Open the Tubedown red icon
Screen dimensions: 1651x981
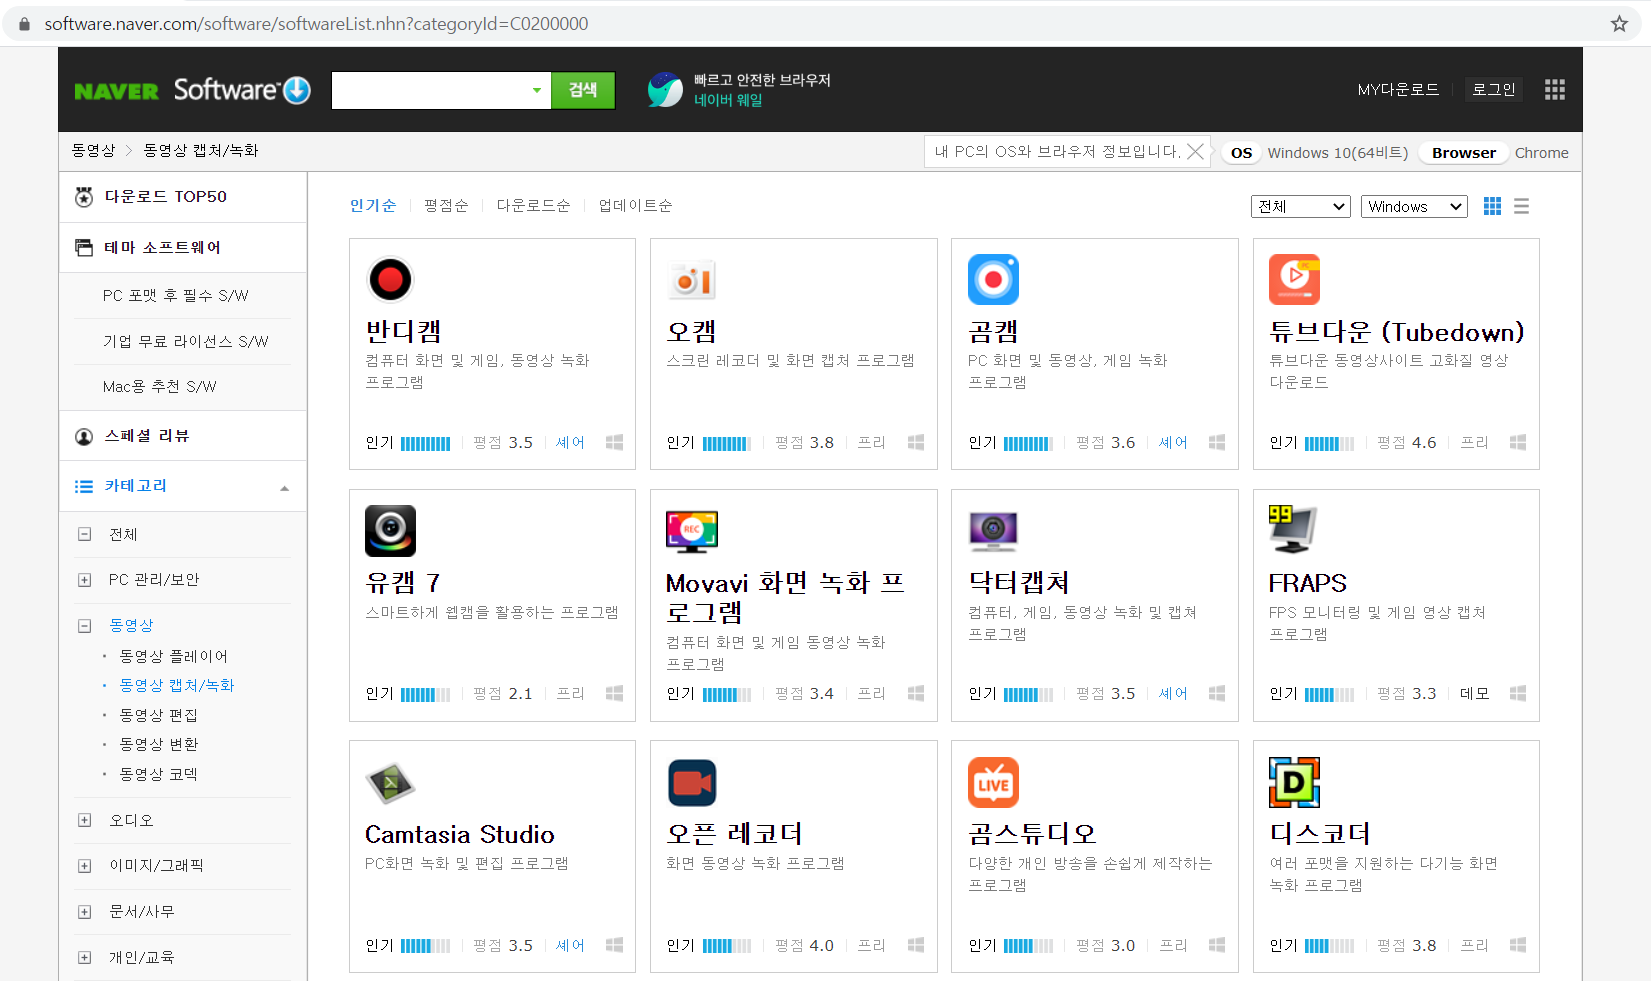(x=1294, y=279)
